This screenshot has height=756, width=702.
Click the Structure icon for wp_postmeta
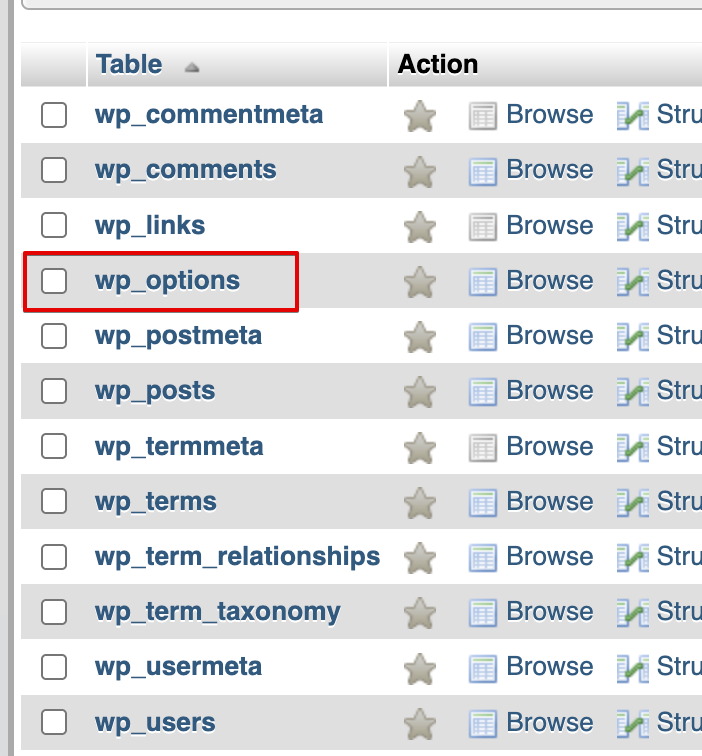[633, 337]
